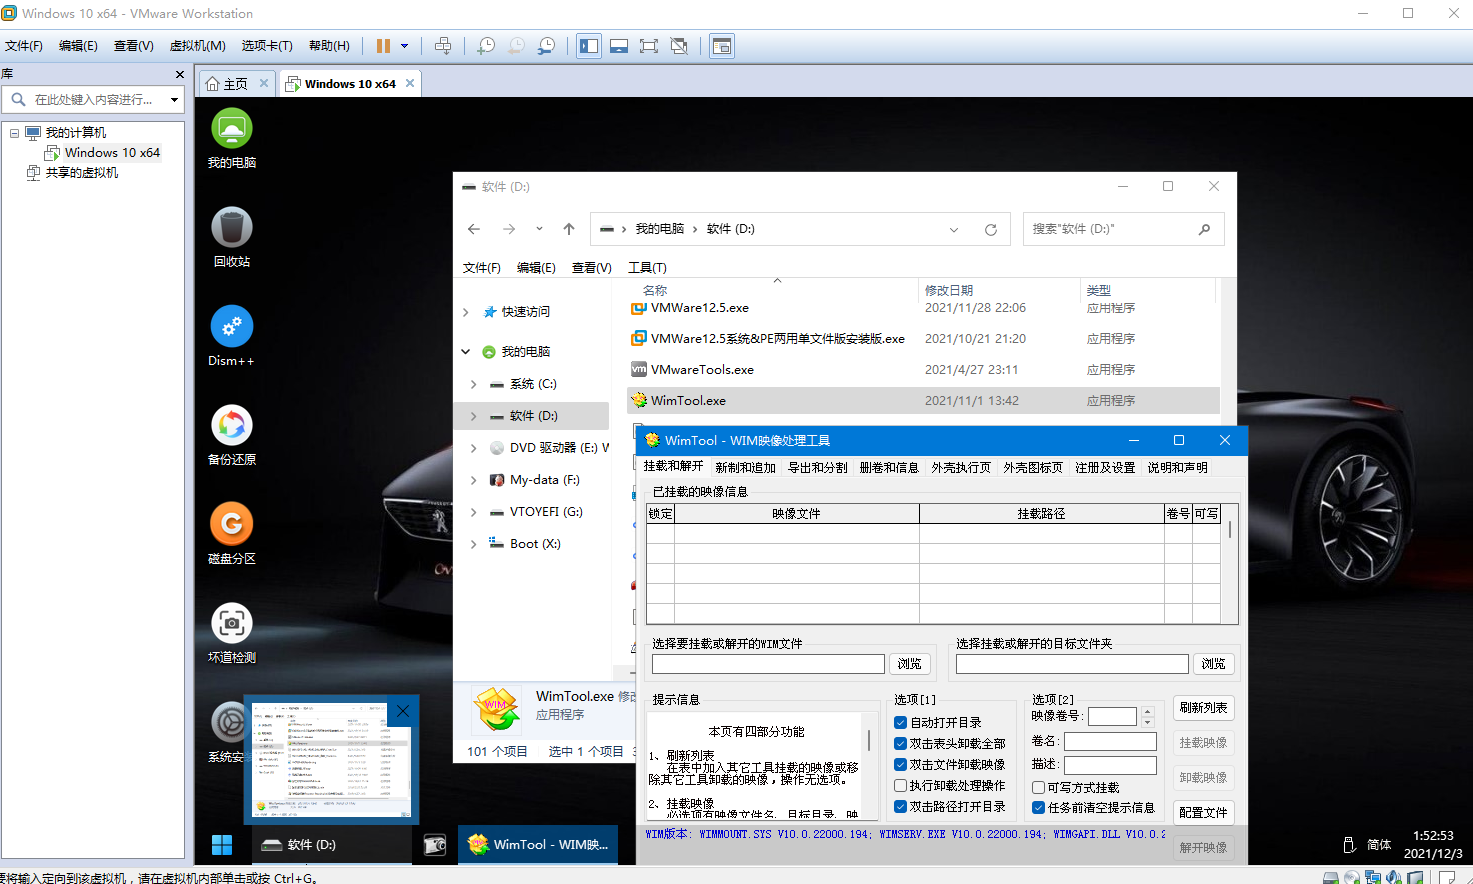Click VMware hard disk status icon
The width and height of the screenshot is (1473, 884).
[x=1331, y=877]
